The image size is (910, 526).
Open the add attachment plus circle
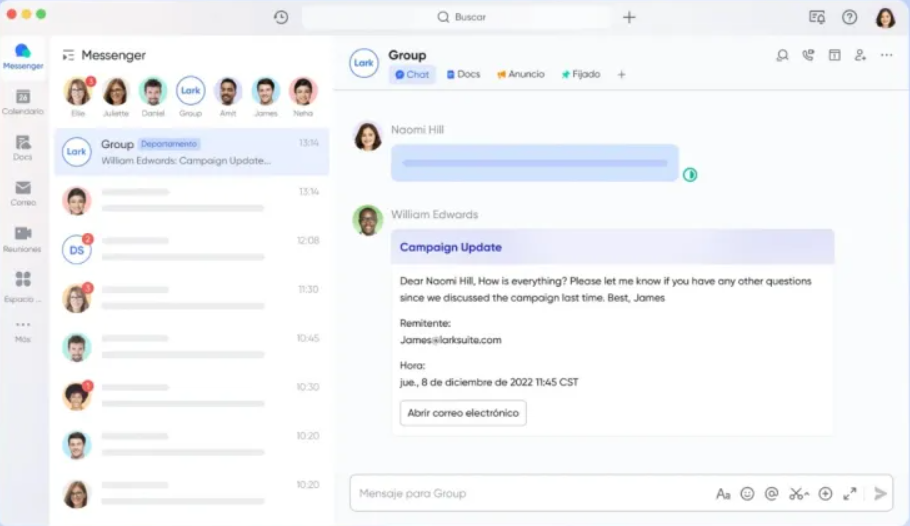click(825, 494)
